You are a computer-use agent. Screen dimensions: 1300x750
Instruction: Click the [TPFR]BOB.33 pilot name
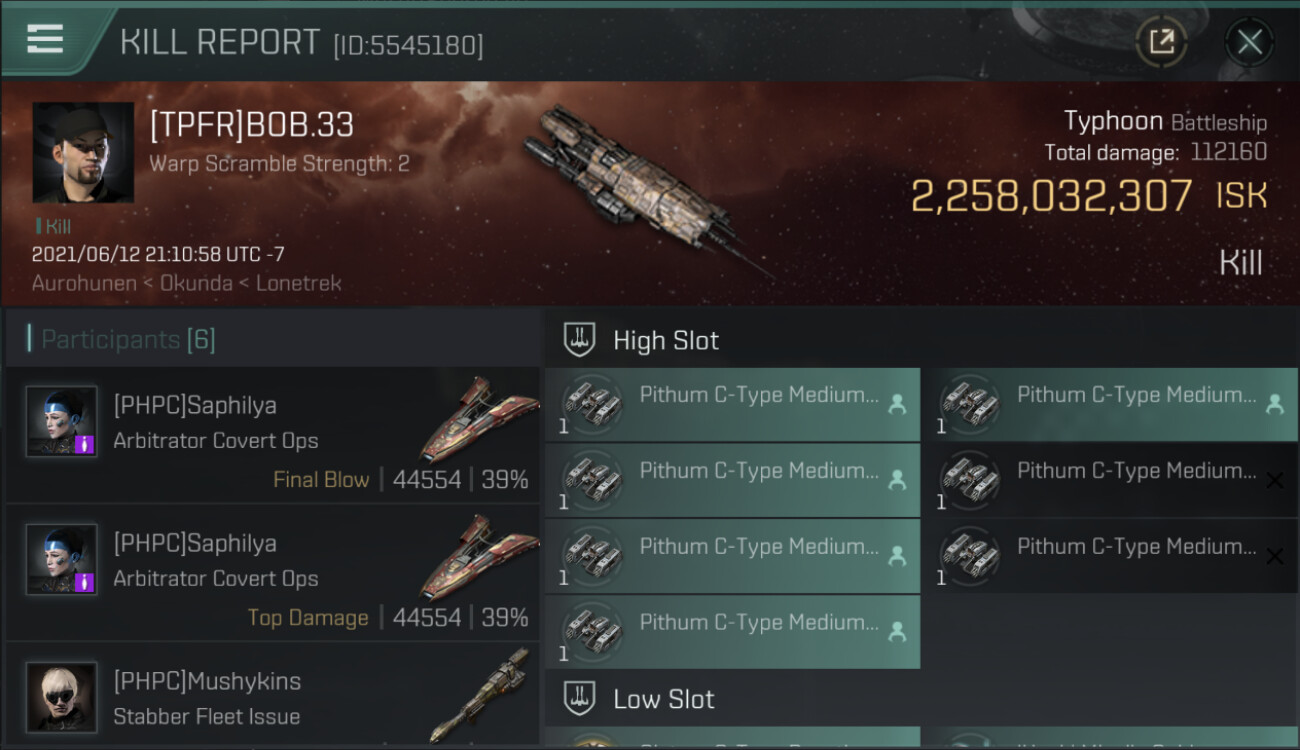click(x=252, y=125)
